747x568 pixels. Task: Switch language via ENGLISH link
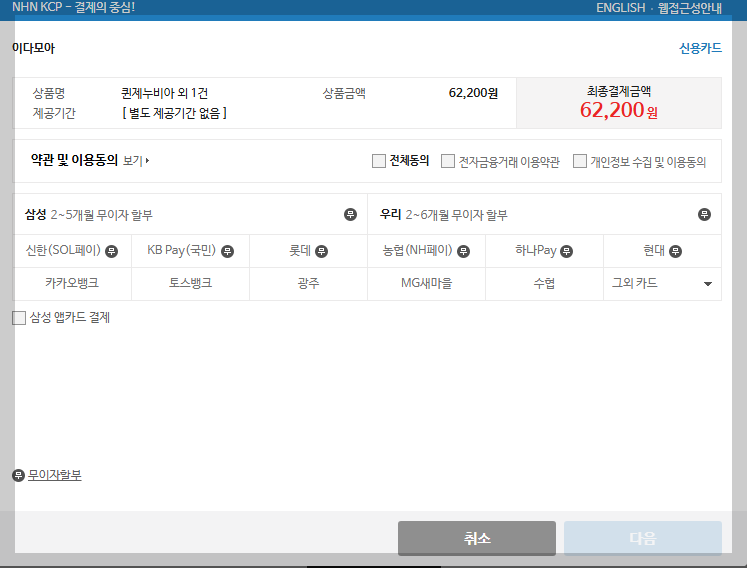pyautogui.click(x=620, y=8)
